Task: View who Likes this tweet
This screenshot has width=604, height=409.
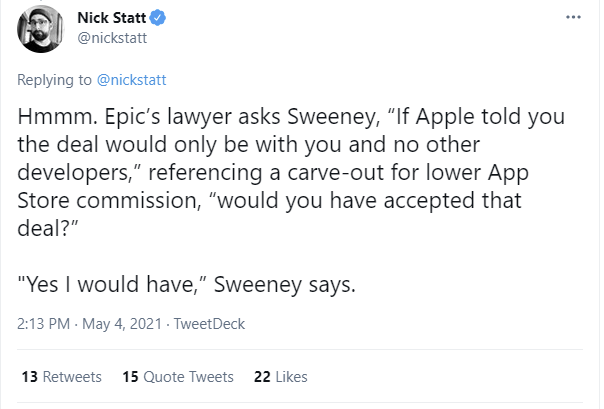Action: [x=293, y=377]
